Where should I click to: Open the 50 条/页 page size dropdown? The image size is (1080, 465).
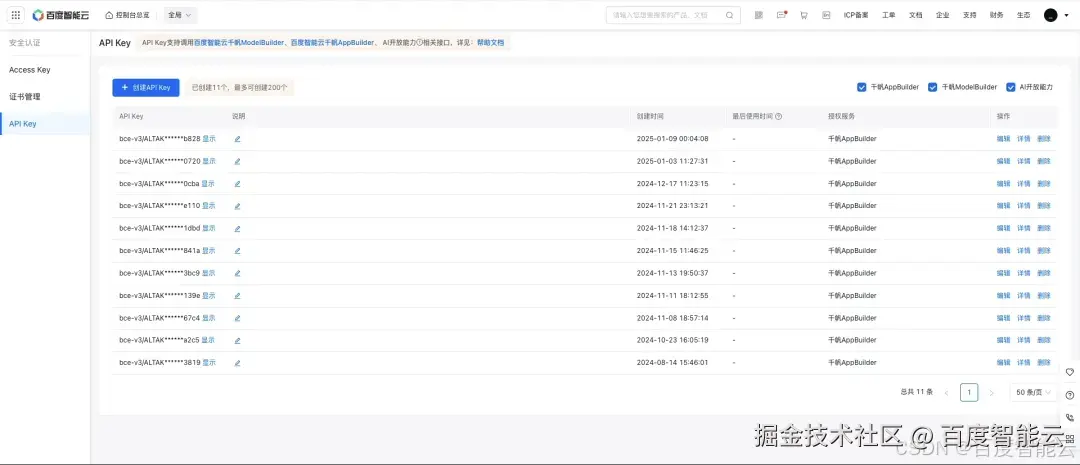[1033, 393]
